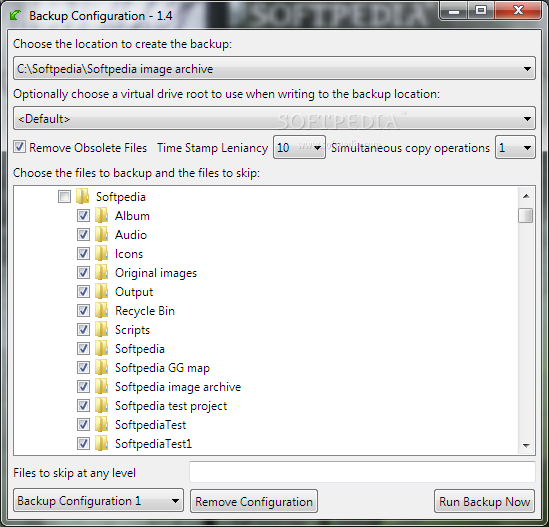Click the Run Backup Now button

click(x=485, y=501)
